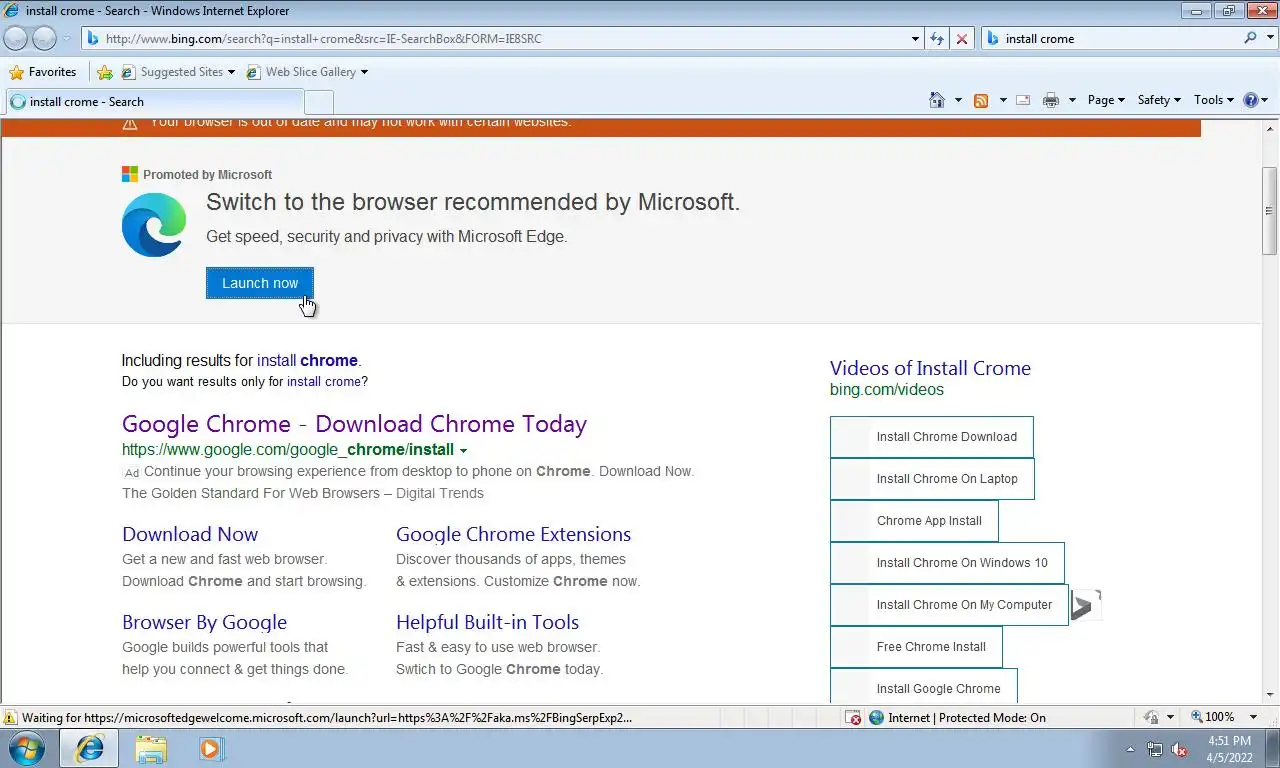Click the magnifier search icon
Screen dimensions: 1280x768
(x=1250, y=38)
